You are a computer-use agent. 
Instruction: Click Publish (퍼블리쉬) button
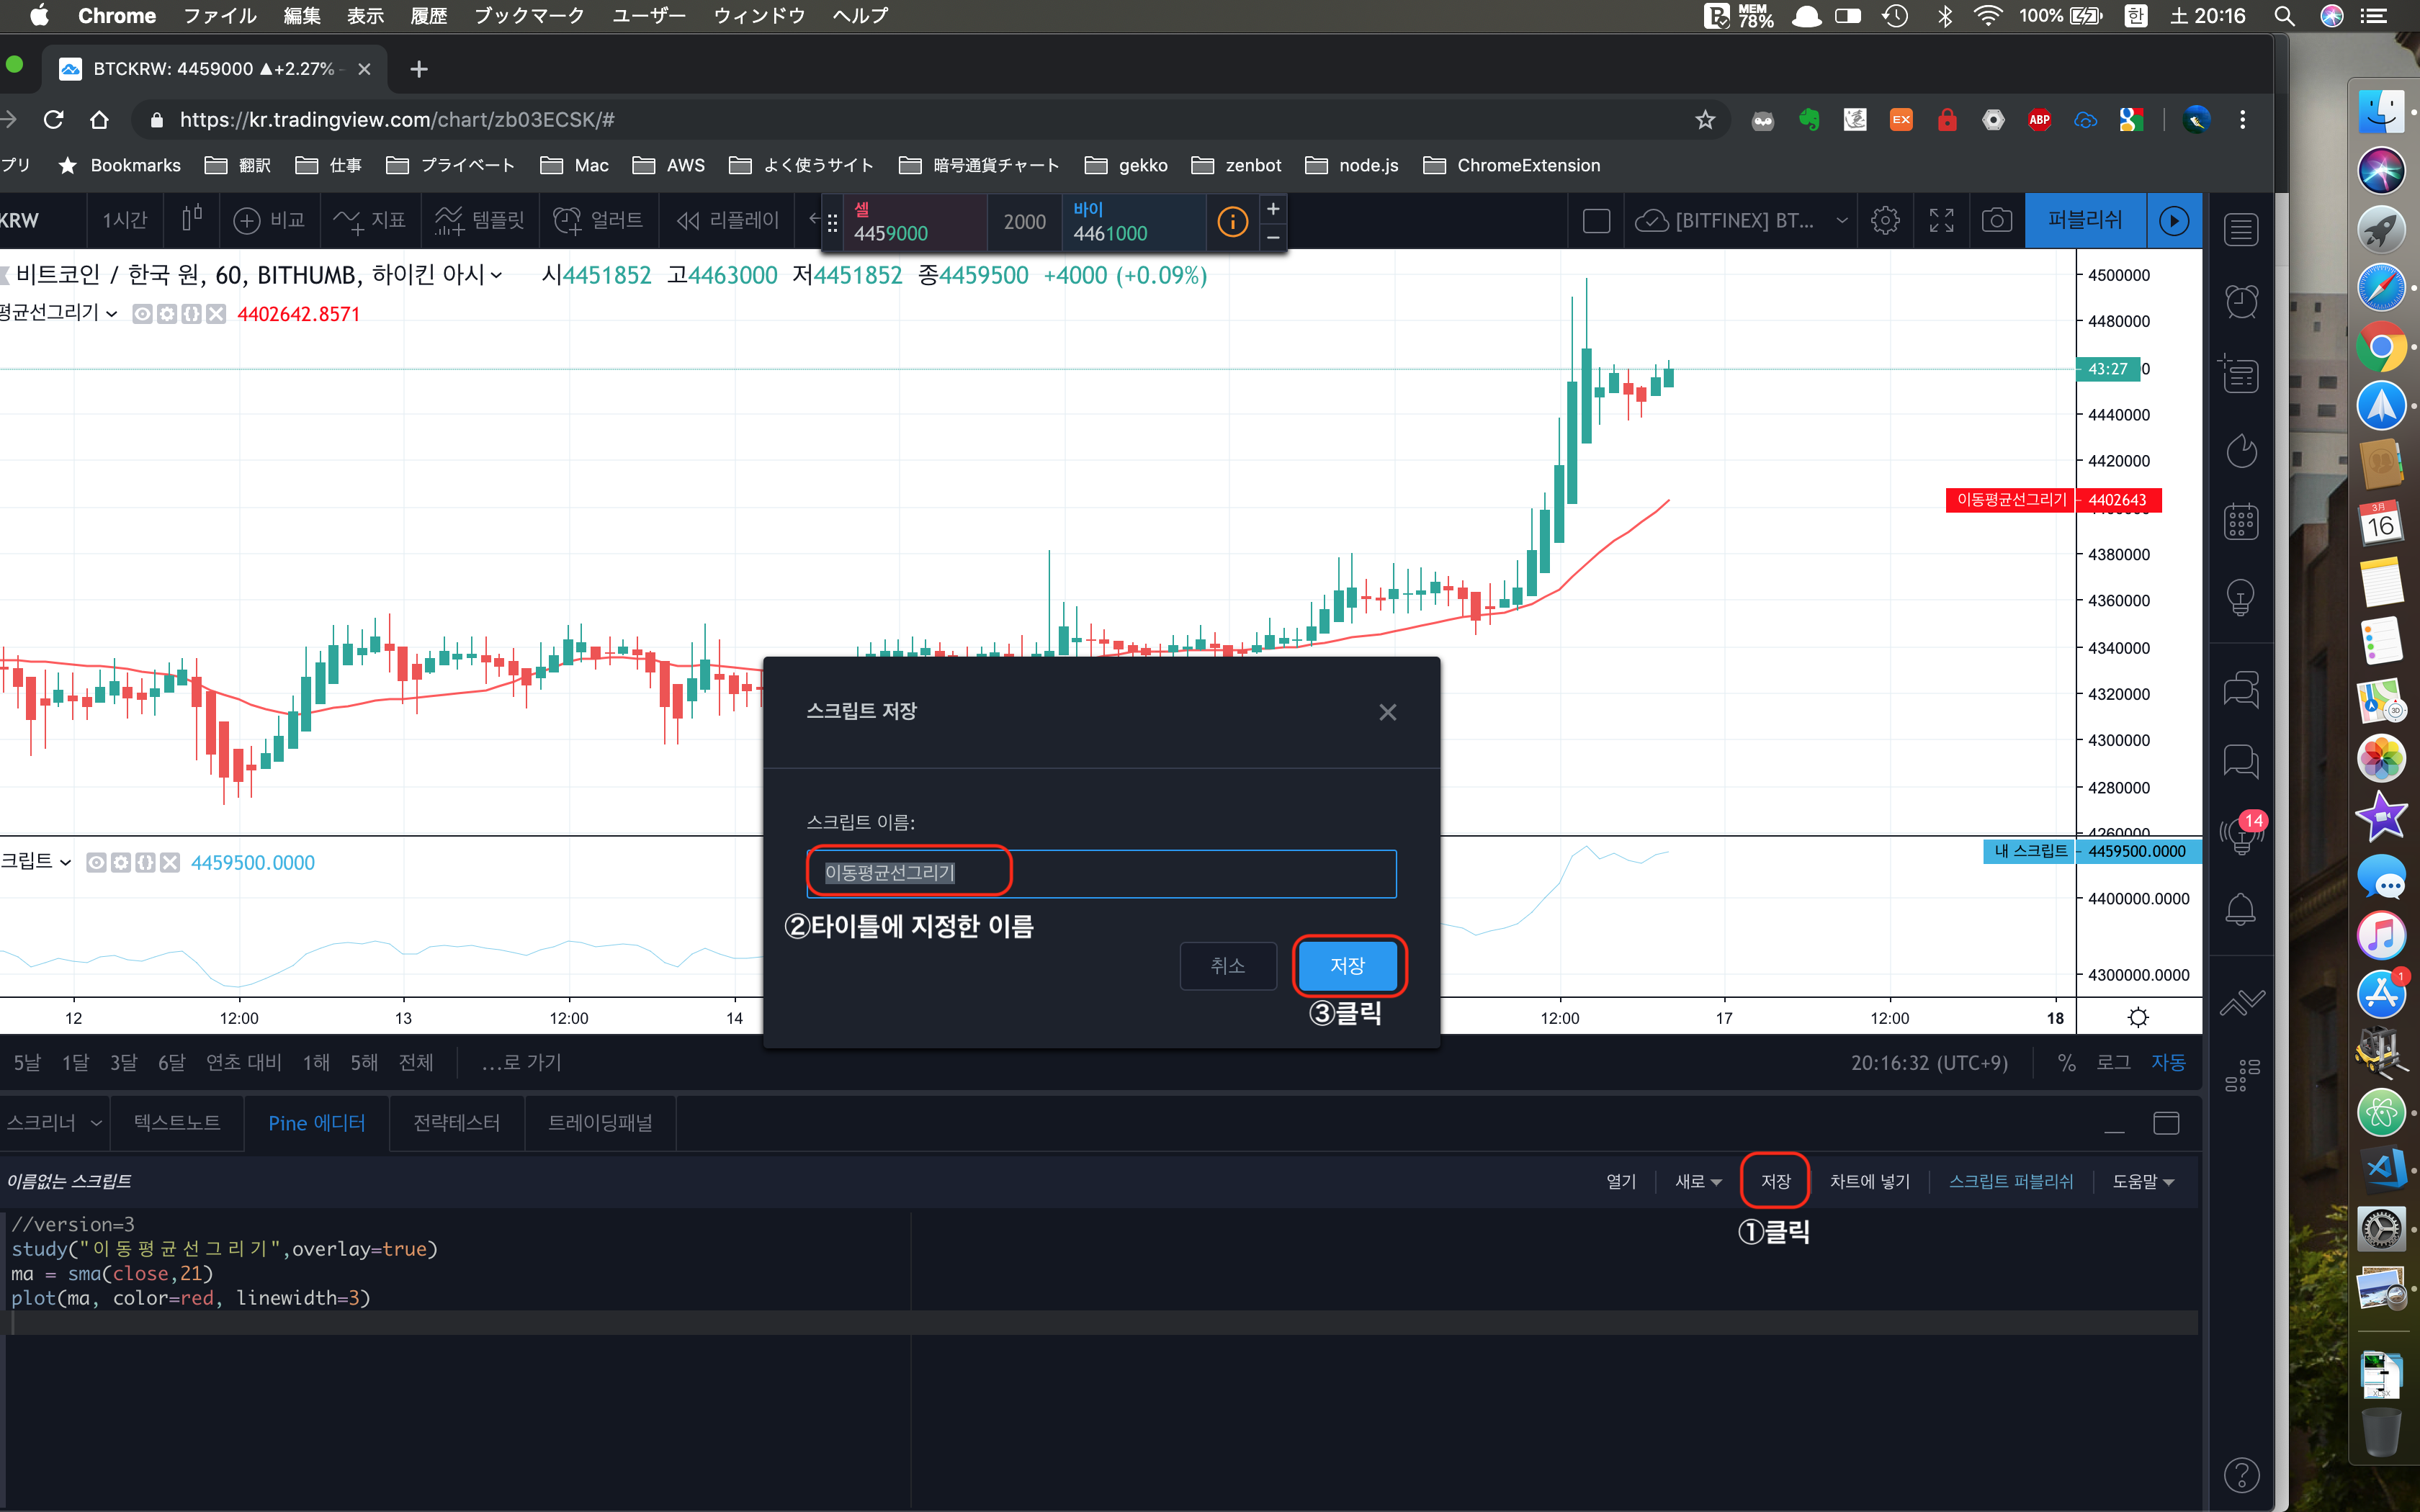click(x=2084, y=220)
